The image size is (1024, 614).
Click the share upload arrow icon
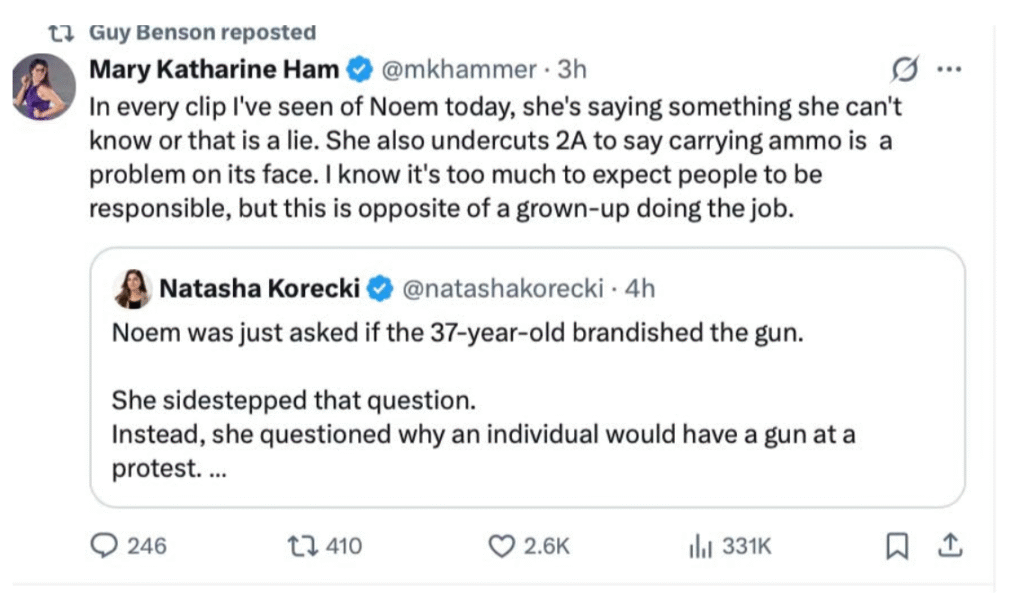point(950,546)
